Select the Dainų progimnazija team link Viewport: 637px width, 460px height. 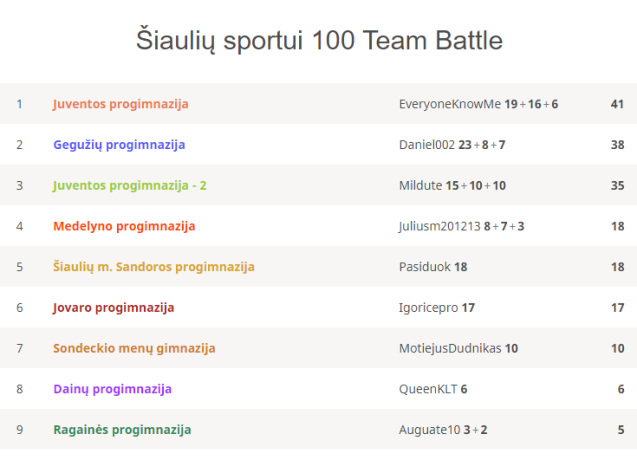click(x=112, y=389)
